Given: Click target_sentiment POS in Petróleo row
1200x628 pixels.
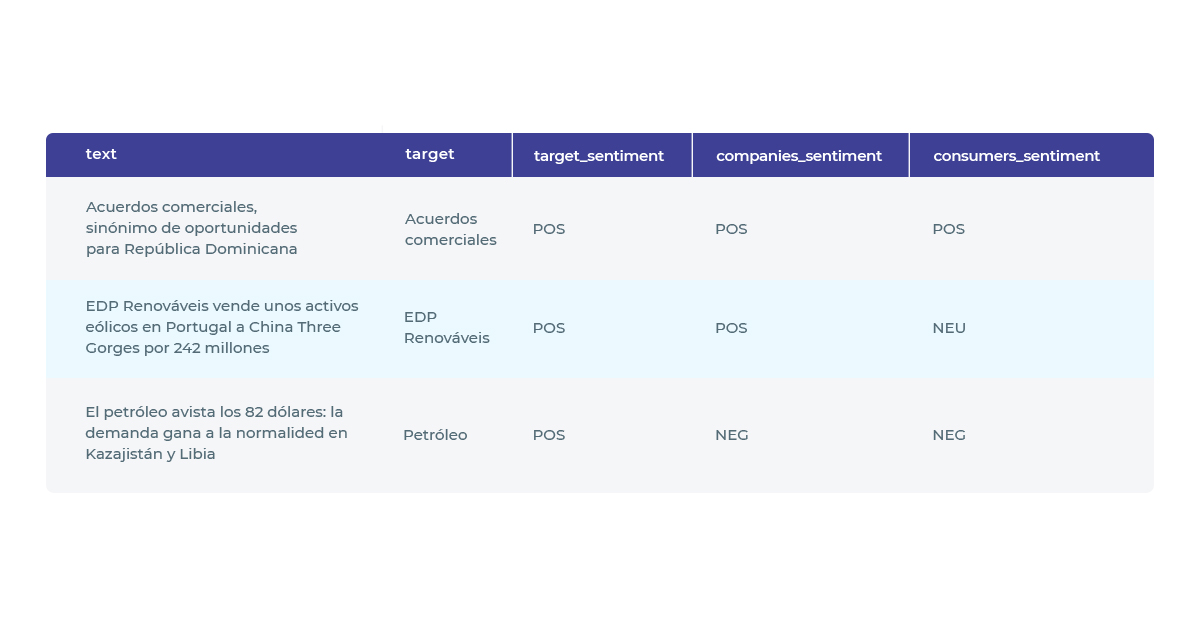Looking at the screenshot, I should [x=549, y=435].
